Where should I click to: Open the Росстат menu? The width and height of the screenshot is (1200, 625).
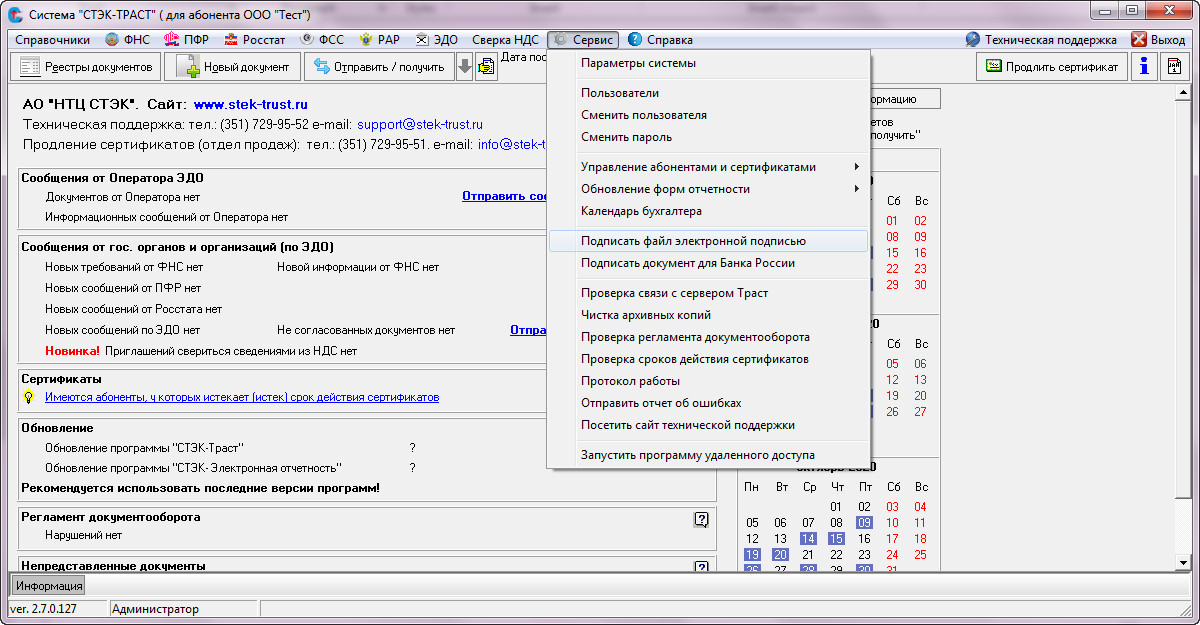[x=255, y=40]
